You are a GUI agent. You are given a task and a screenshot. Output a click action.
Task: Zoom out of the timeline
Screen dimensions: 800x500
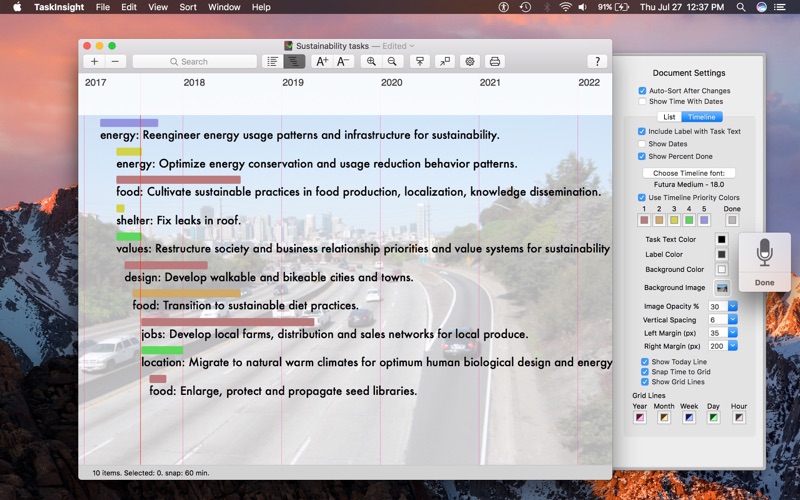point(393,61)
